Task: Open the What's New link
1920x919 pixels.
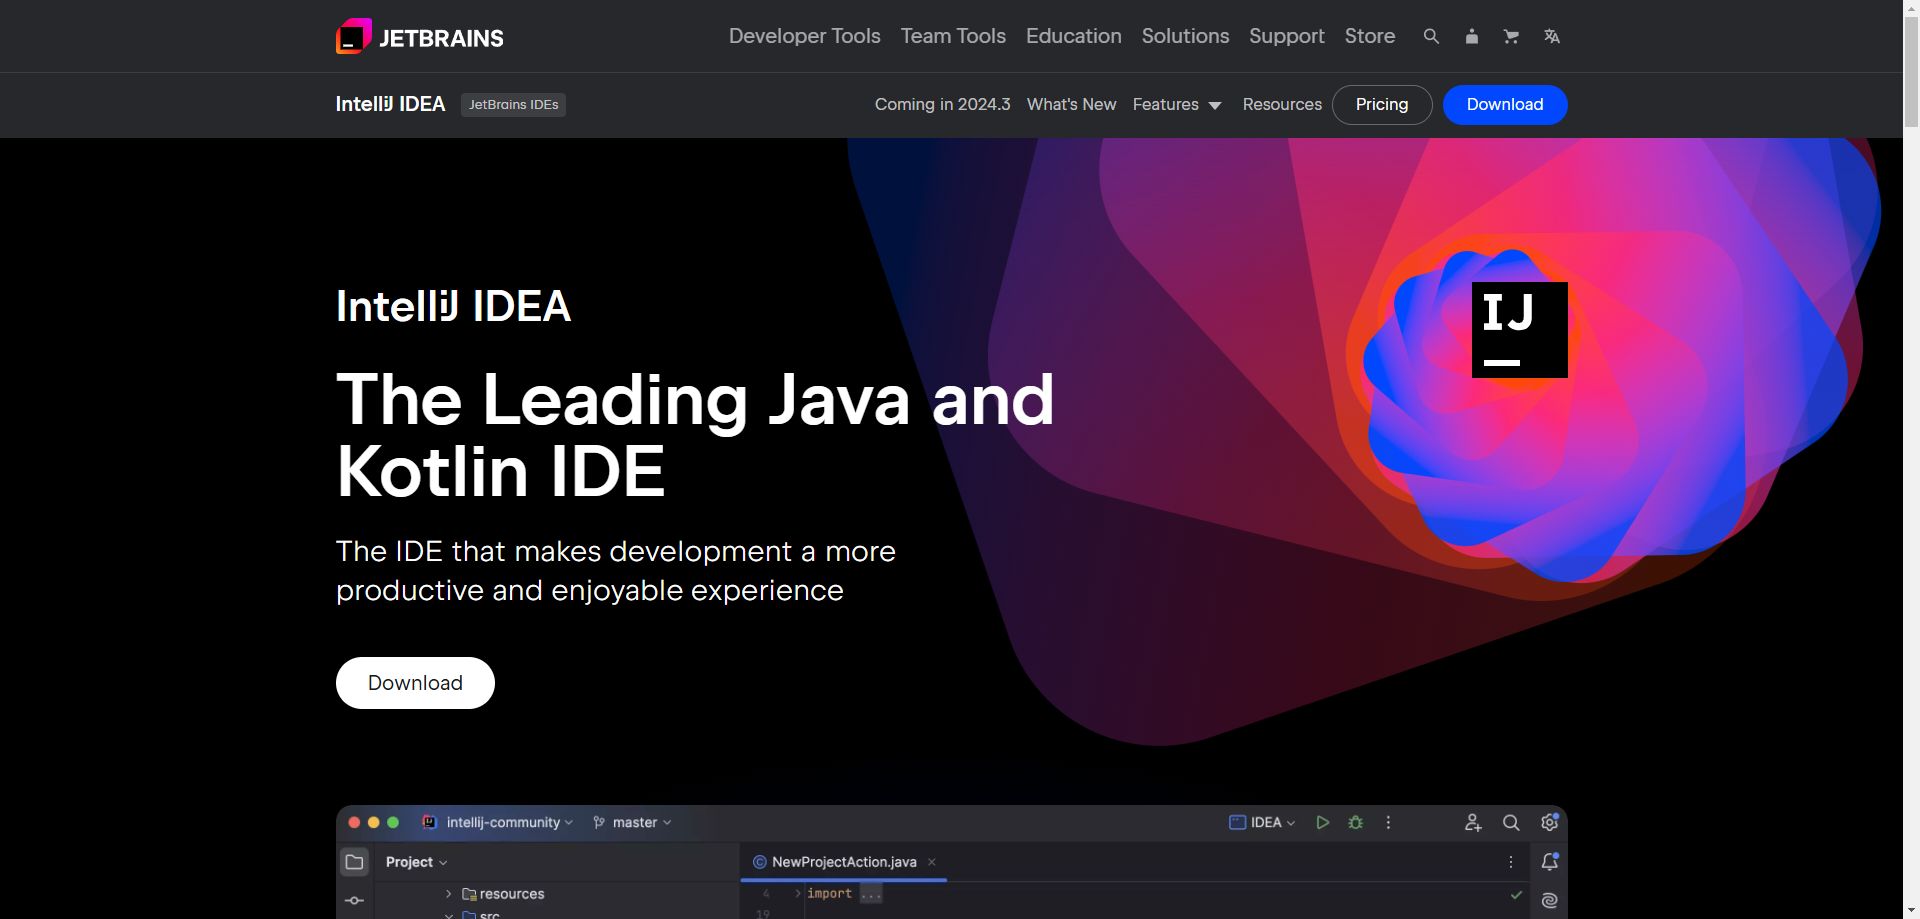Action: pos(1071,104)
